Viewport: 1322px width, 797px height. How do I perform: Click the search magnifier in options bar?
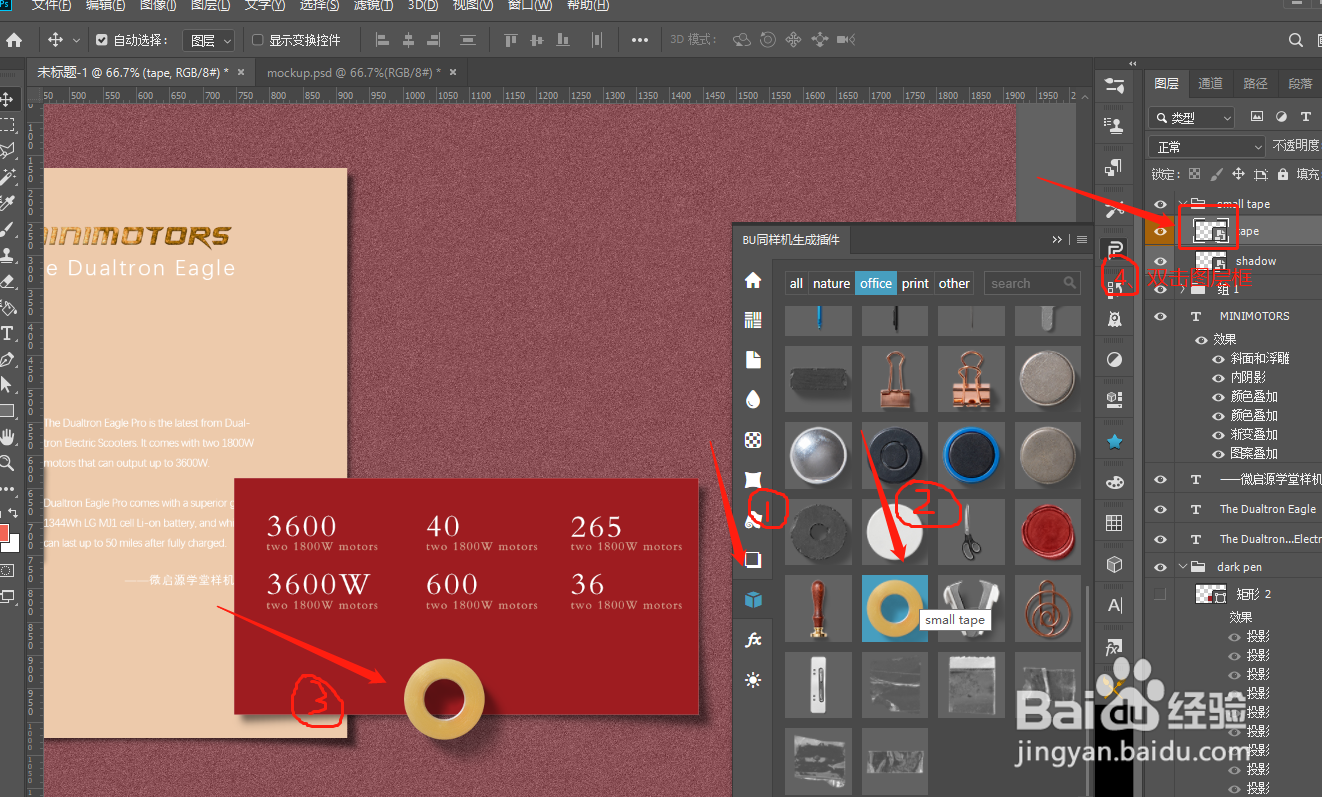tap(1296, 40)
